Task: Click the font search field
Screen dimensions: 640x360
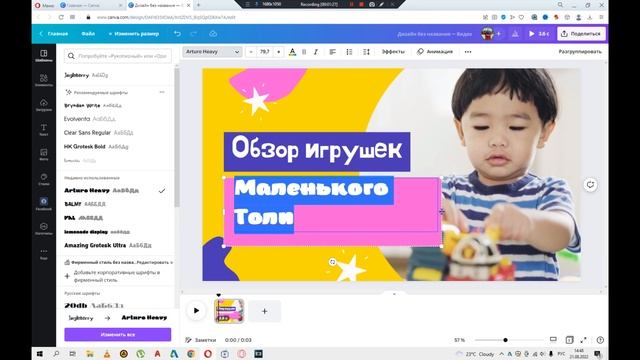Action: (118, 56)
